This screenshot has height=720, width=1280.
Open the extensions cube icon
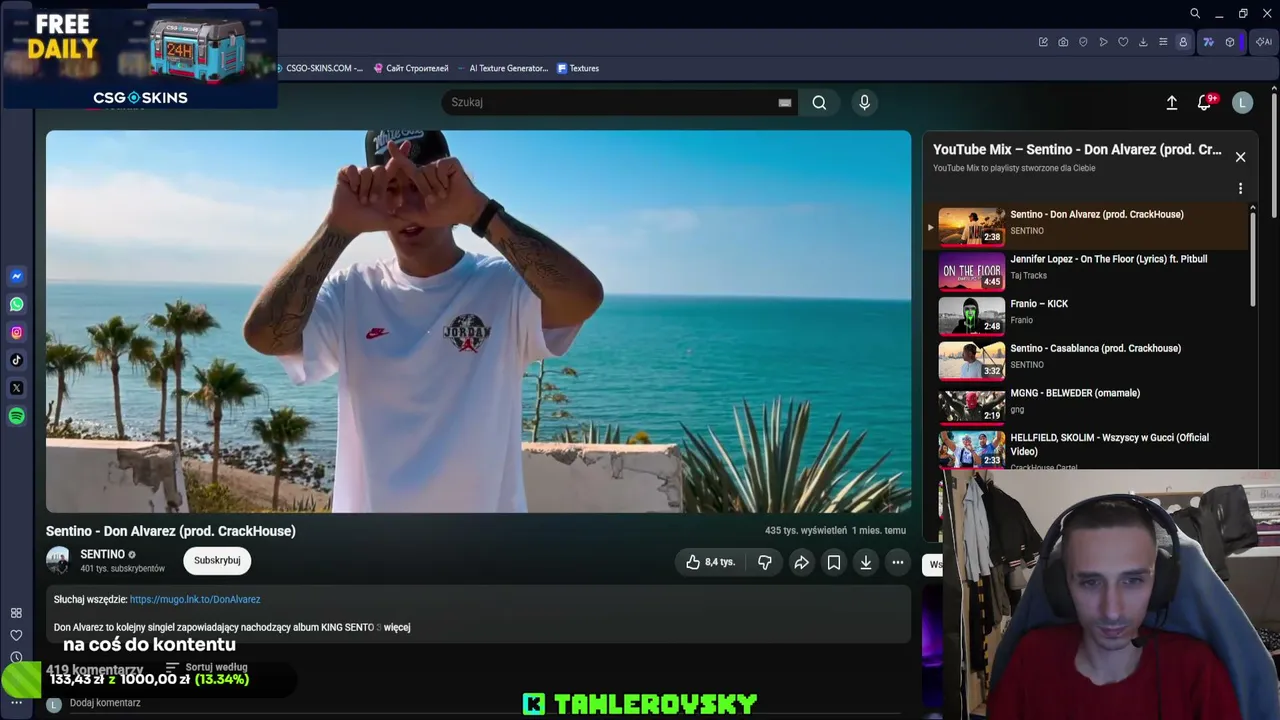tap(1230, 42)
